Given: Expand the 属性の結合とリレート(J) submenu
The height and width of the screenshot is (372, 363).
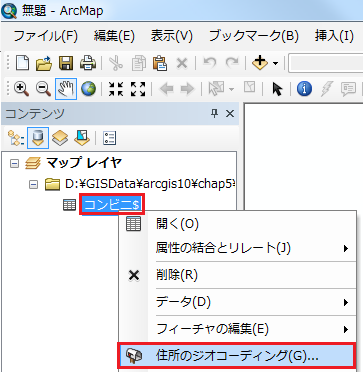Looking at the screenshot, I should tap(238, 248).
